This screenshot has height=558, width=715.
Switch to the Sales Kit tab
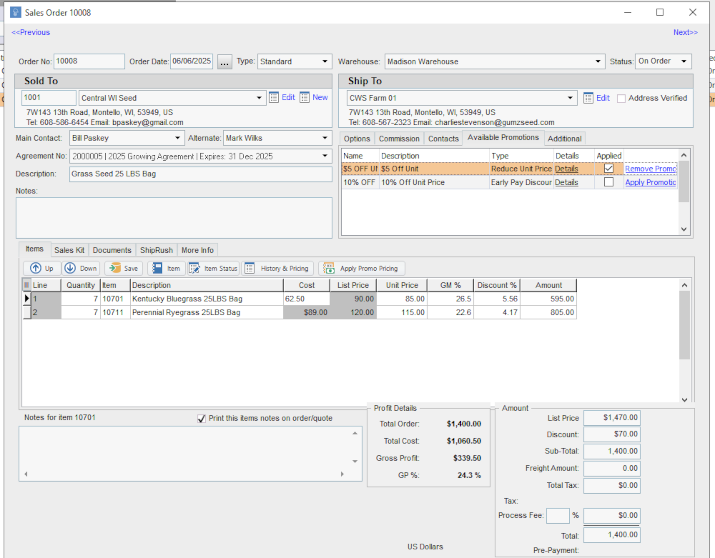point(69,250)
